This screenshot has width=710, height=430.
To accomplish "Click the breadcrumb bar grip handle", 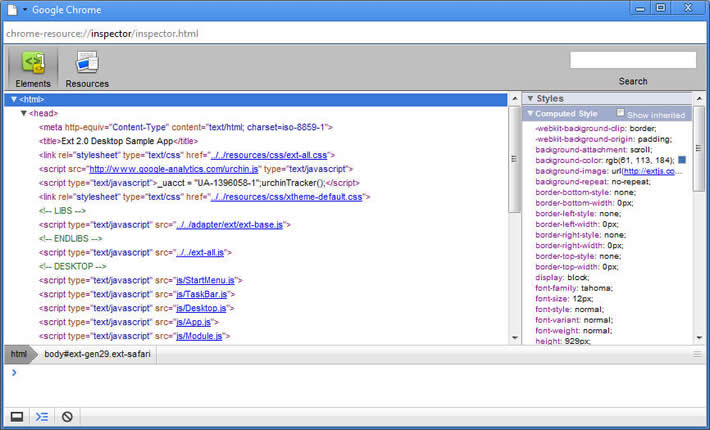I will tap(697, 354).
